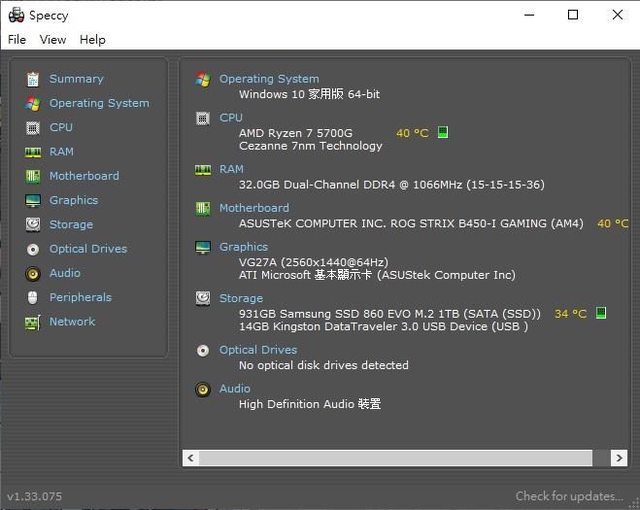Open the View menu
The width and height of the screenshot is (640, 510).
pos(53,40)
